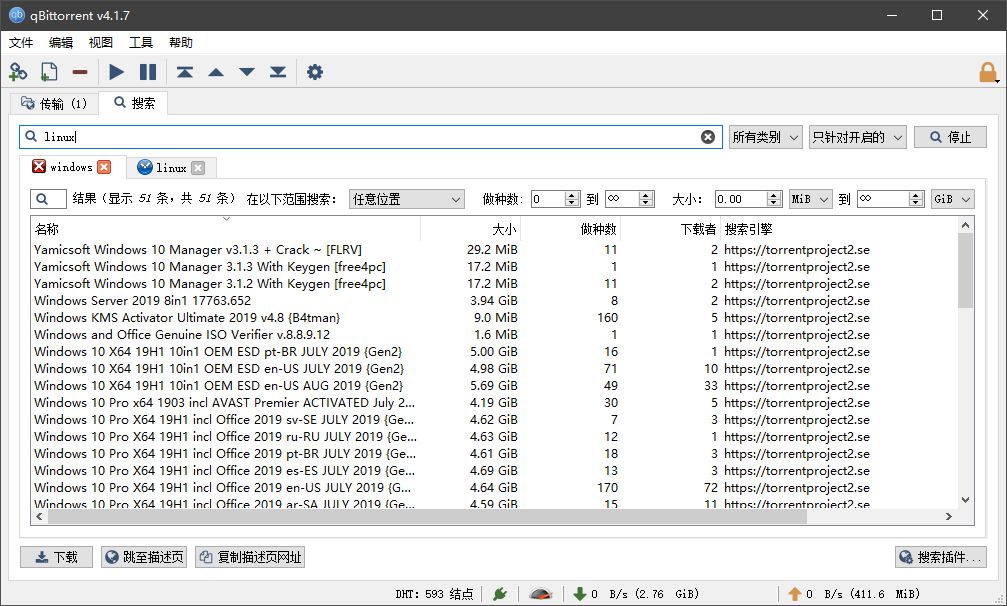This screenshot has height=606, width=1007.
Task: Select the Windows Server 2019 8in1 result
Action: coord(142,301)
